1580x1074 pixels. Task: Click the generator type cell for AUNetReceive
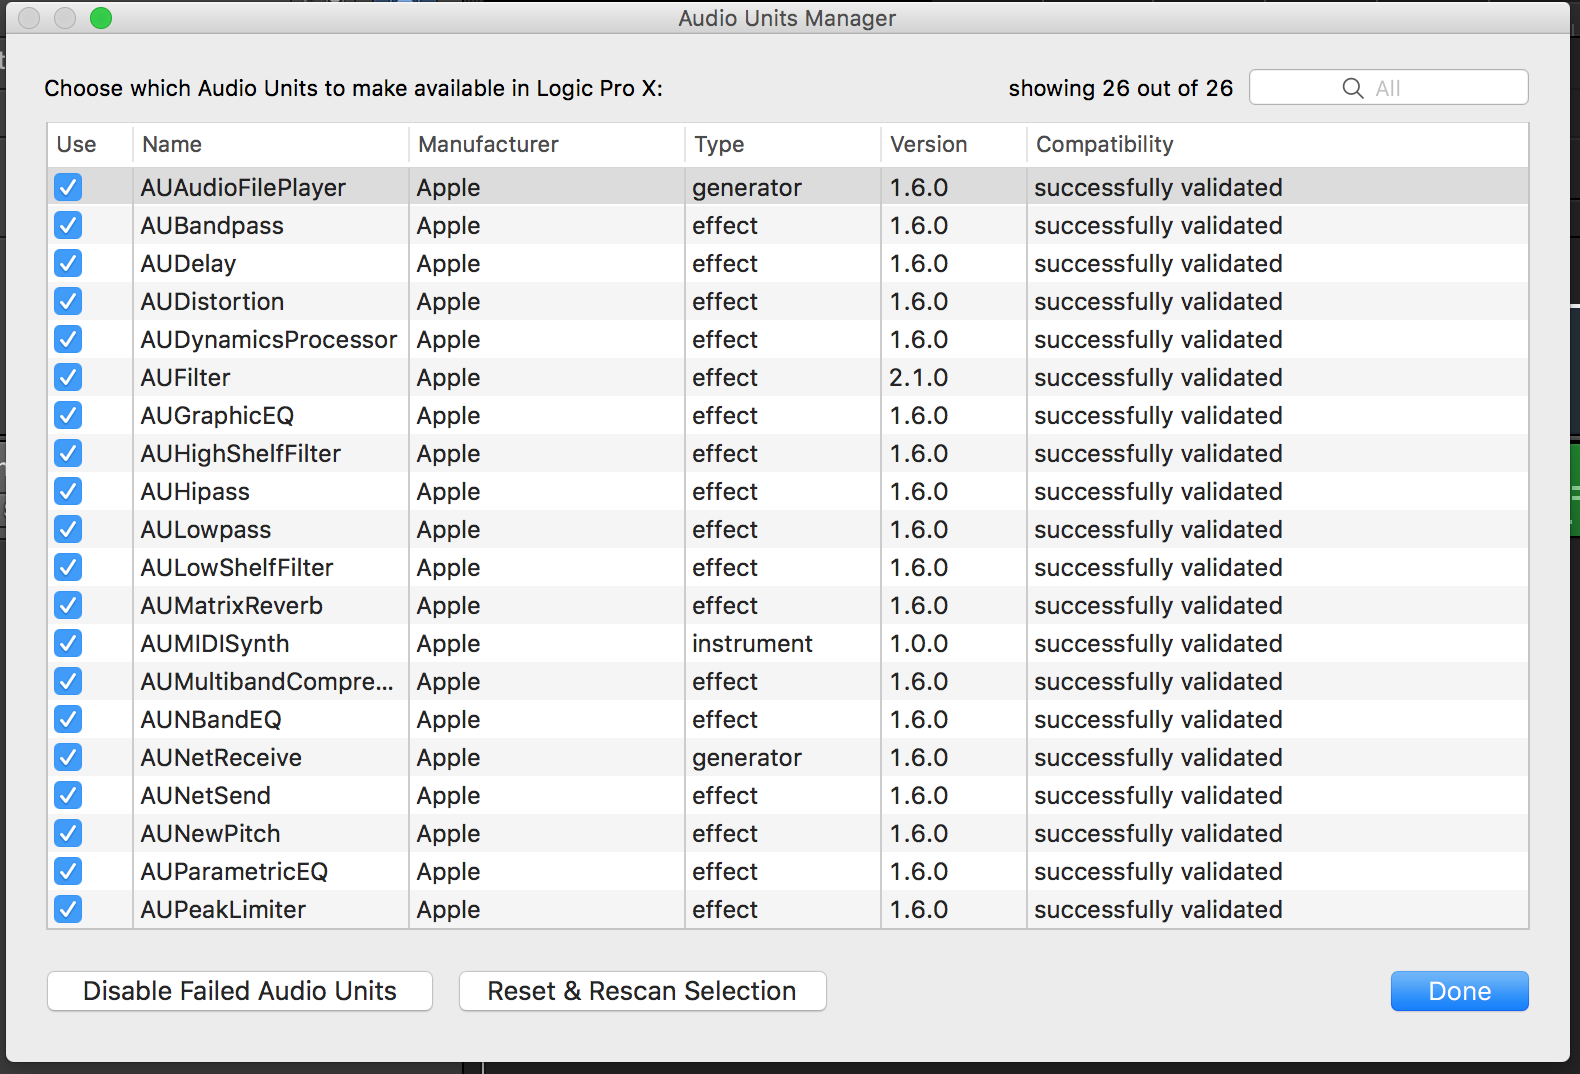[x=747, y=758]
